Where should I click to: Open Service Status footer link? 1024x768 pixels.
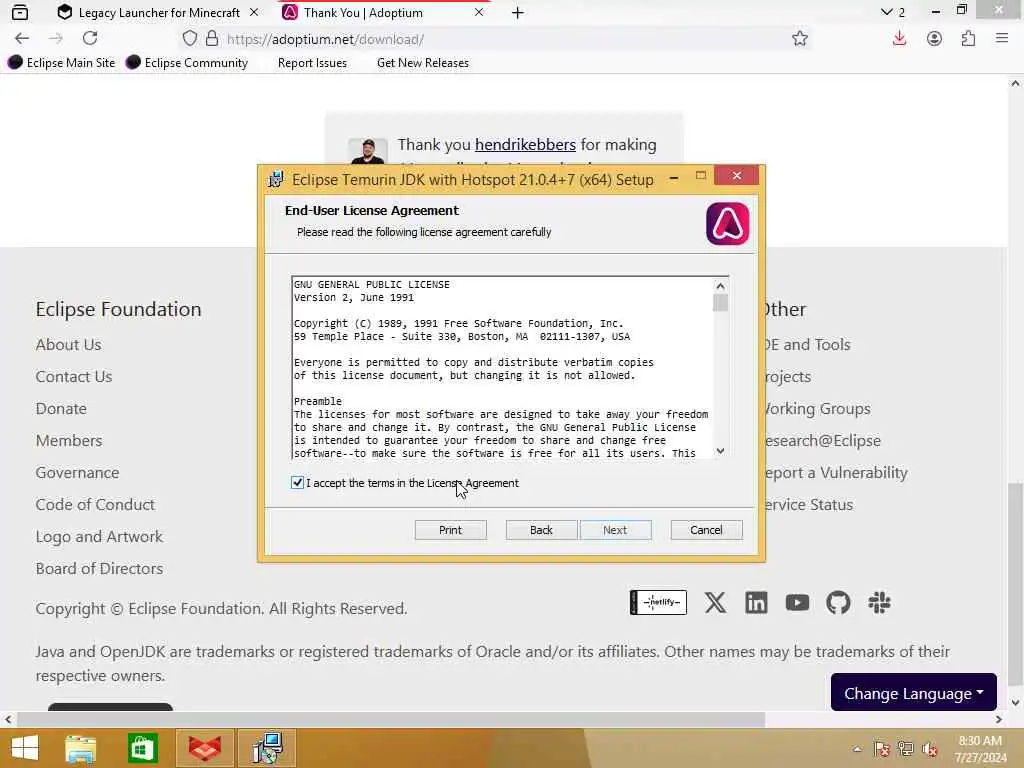click(x=809, y=504)
